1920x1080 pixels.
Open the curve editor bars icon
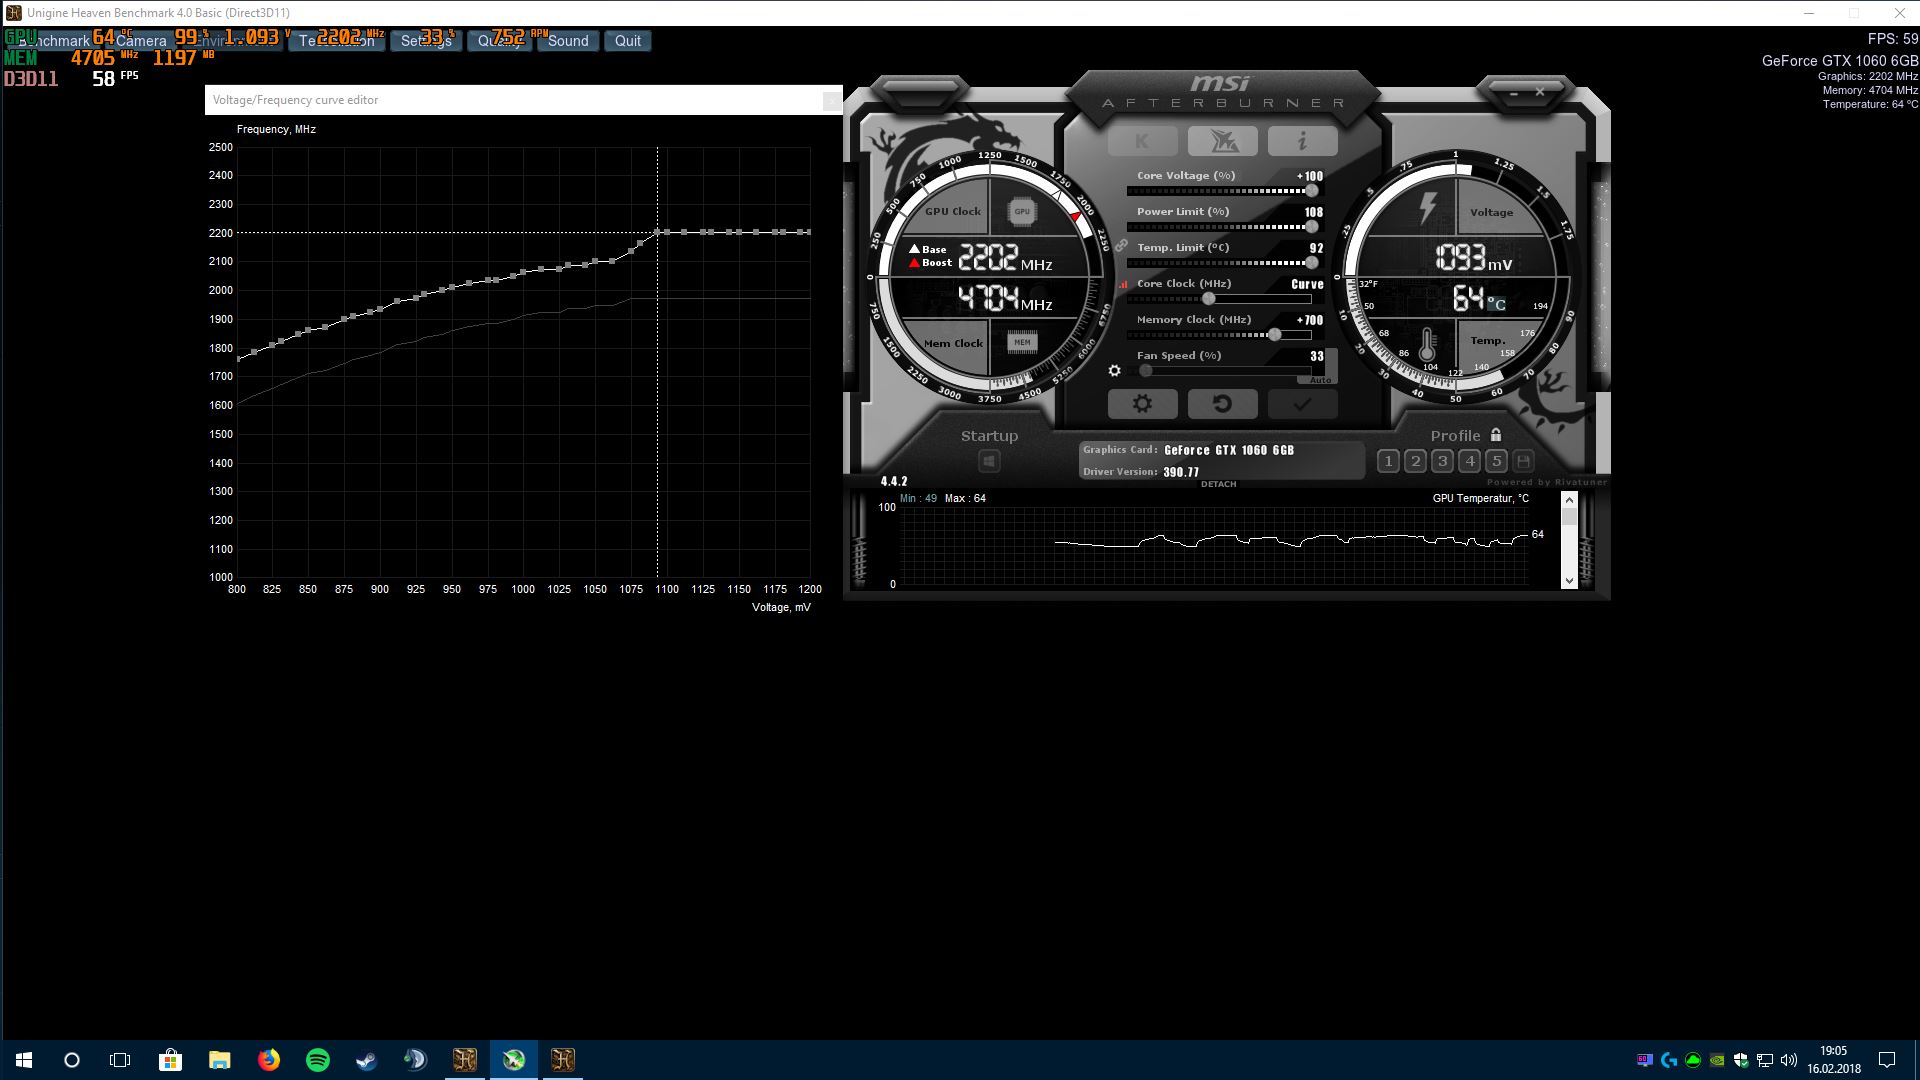click(x=1123, y=284)
